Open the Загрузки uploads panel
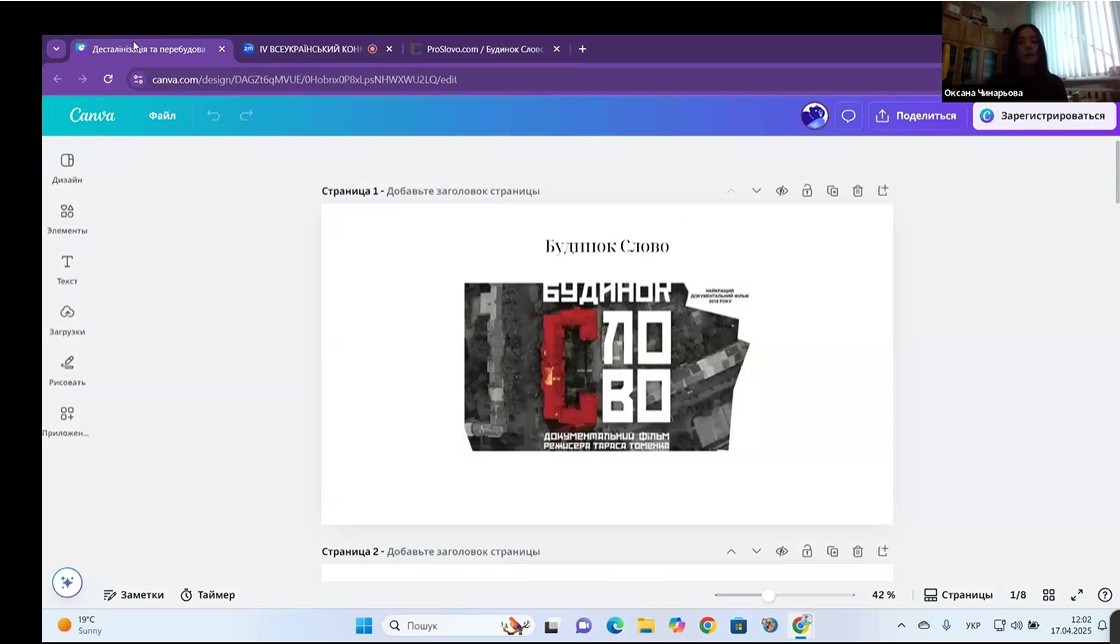The image size is (1120, 644). tap(67, 320)
